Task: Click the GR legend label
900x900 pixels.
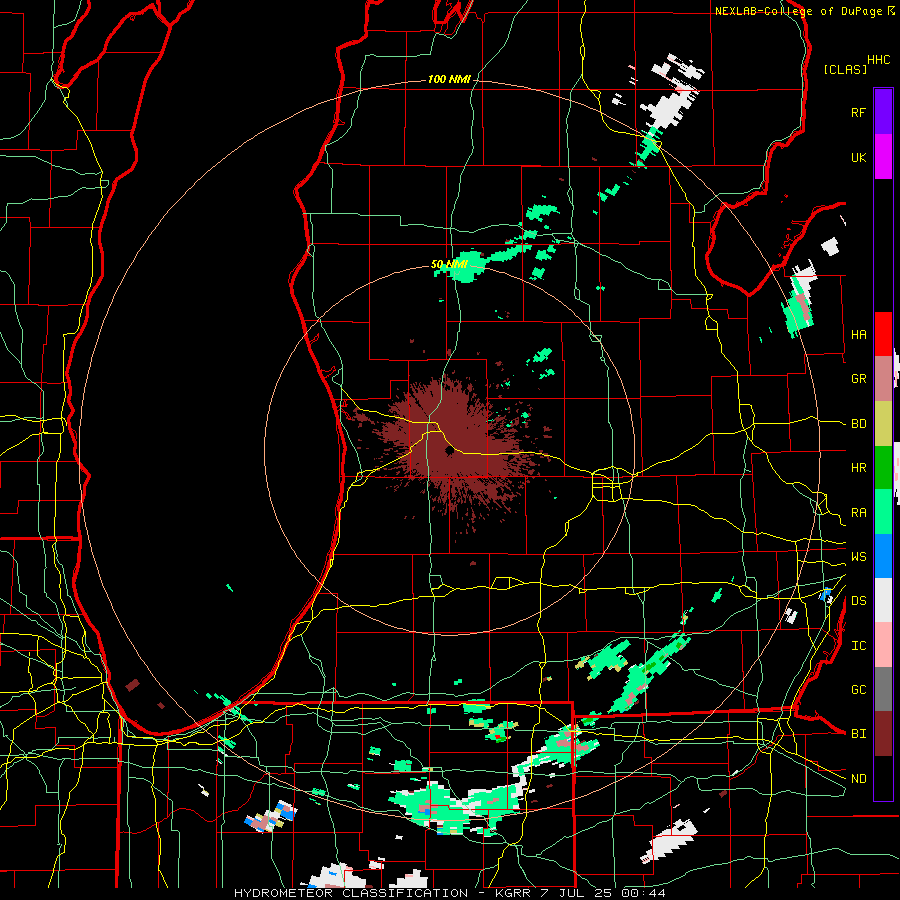Action: [859, 379]
